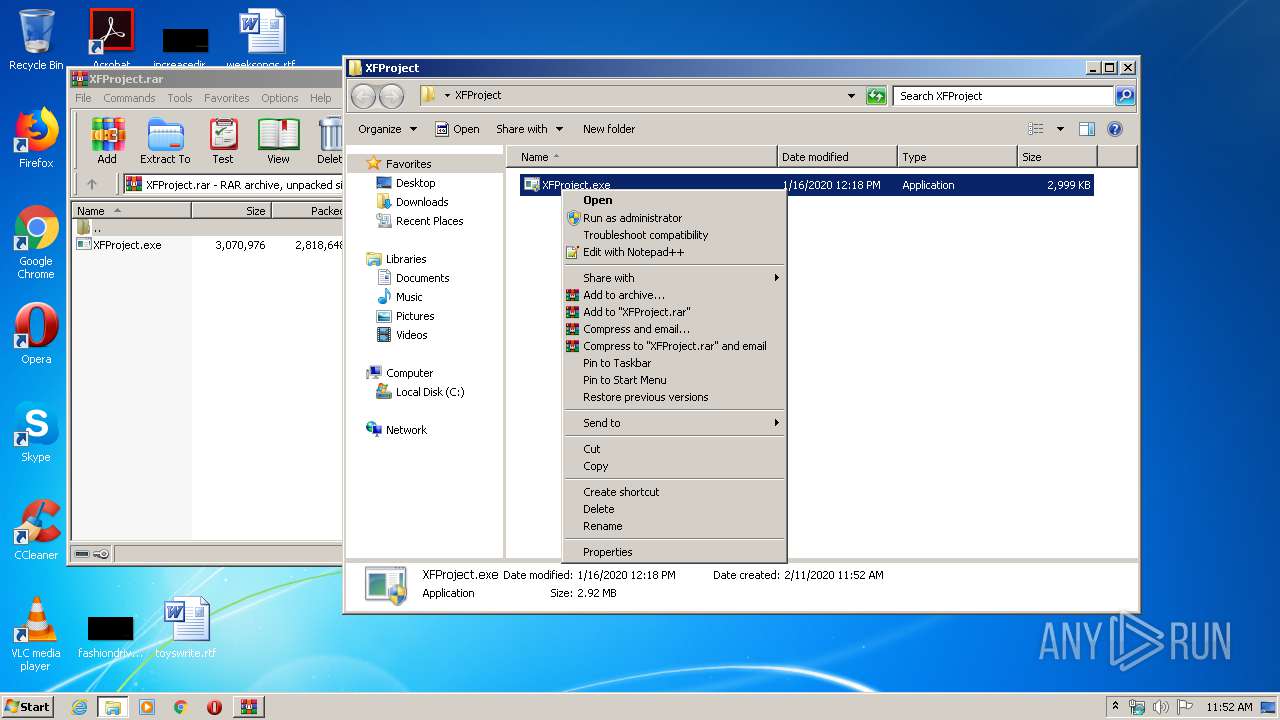Click refresh button beside address bar
The width and height of the screenshot is (1280, 720).
(x=876, y=96)
